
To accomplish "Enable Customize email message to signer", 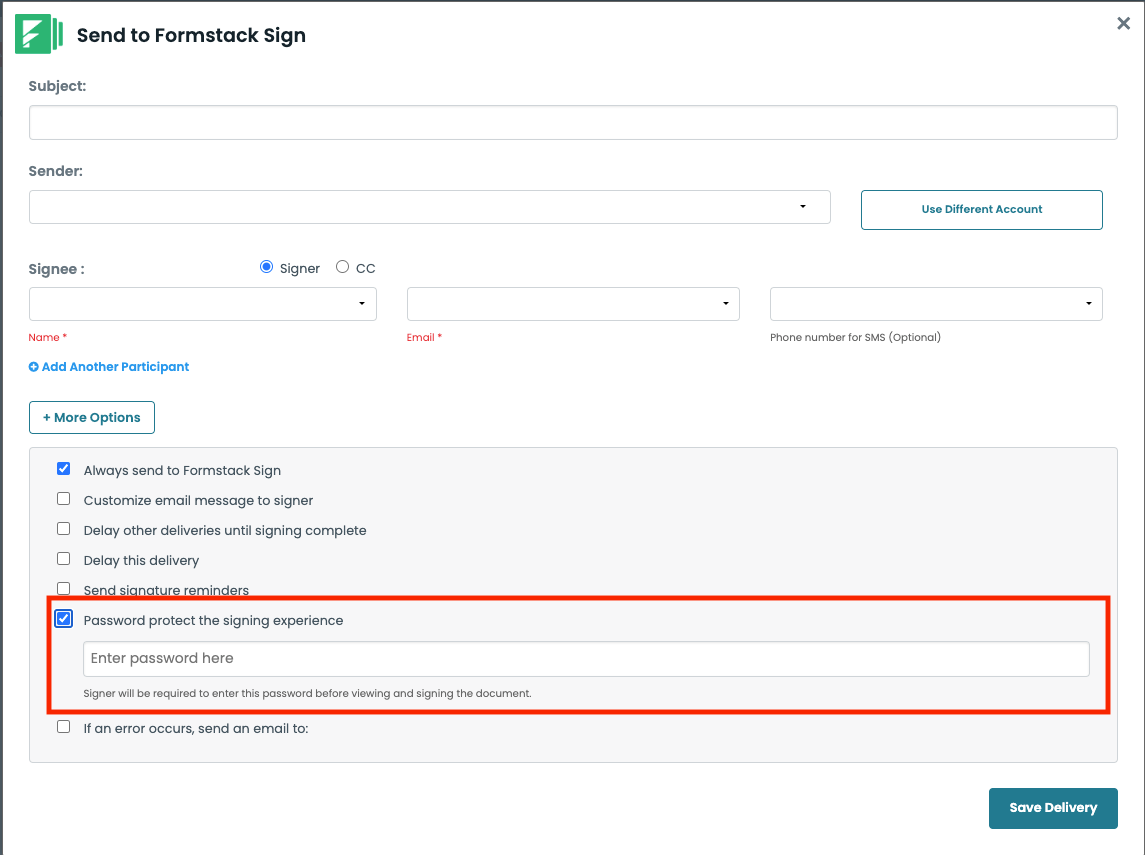I will (64, 499).
